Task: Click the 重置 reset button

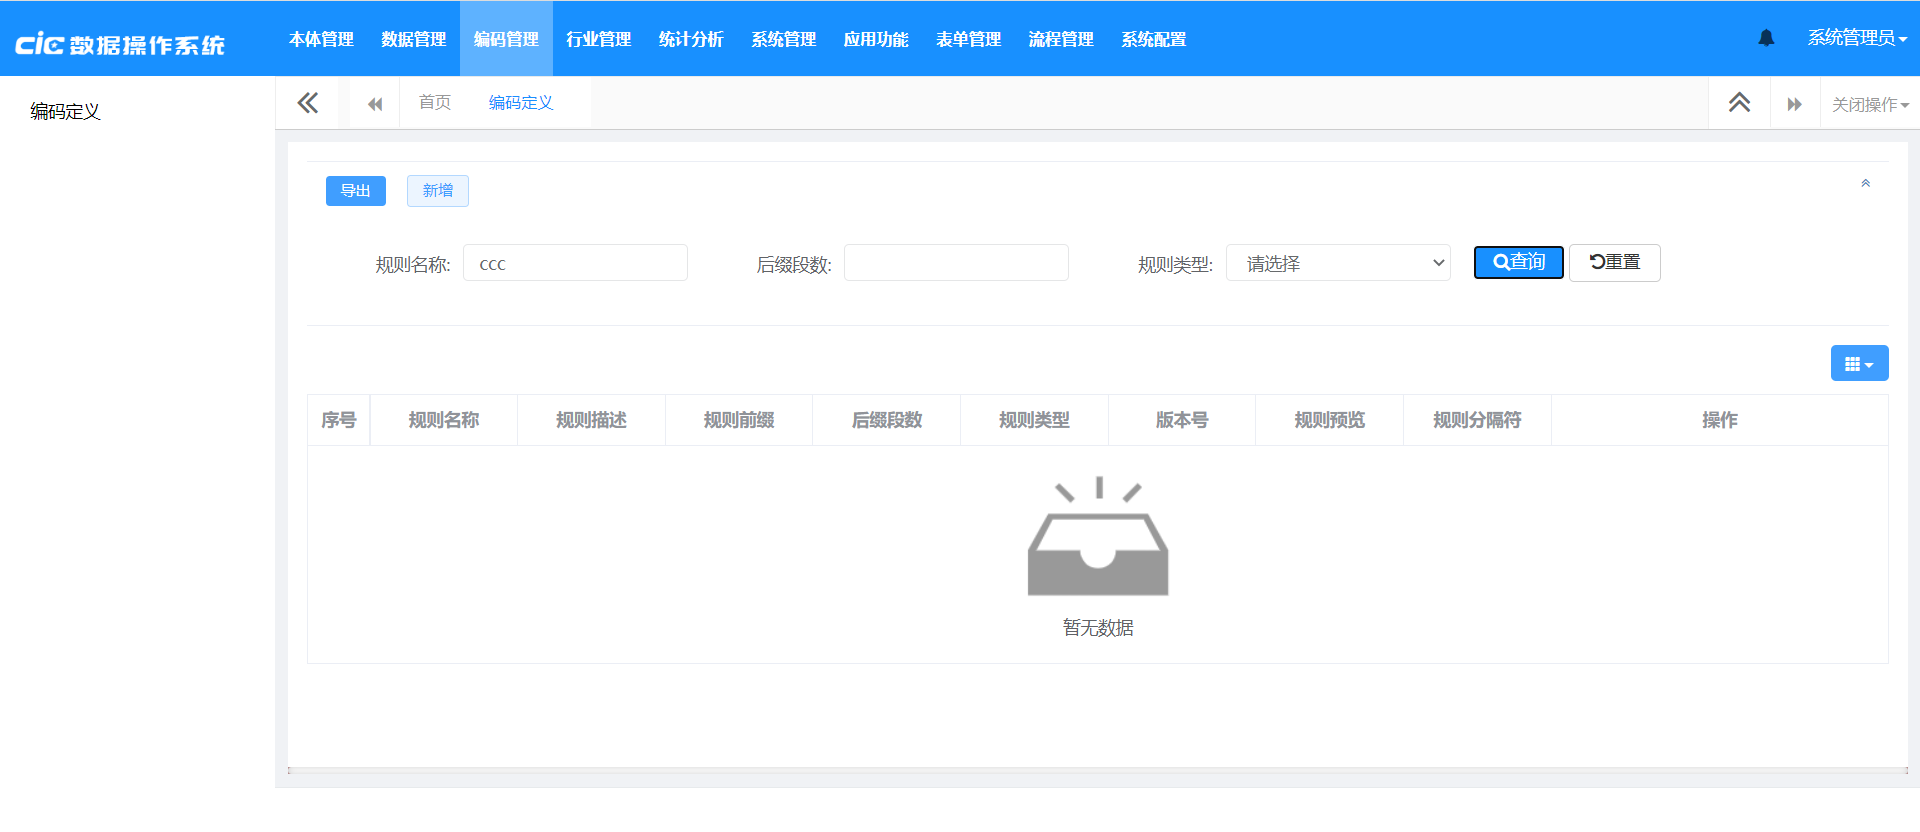Action: click(x=1614, y=262)
